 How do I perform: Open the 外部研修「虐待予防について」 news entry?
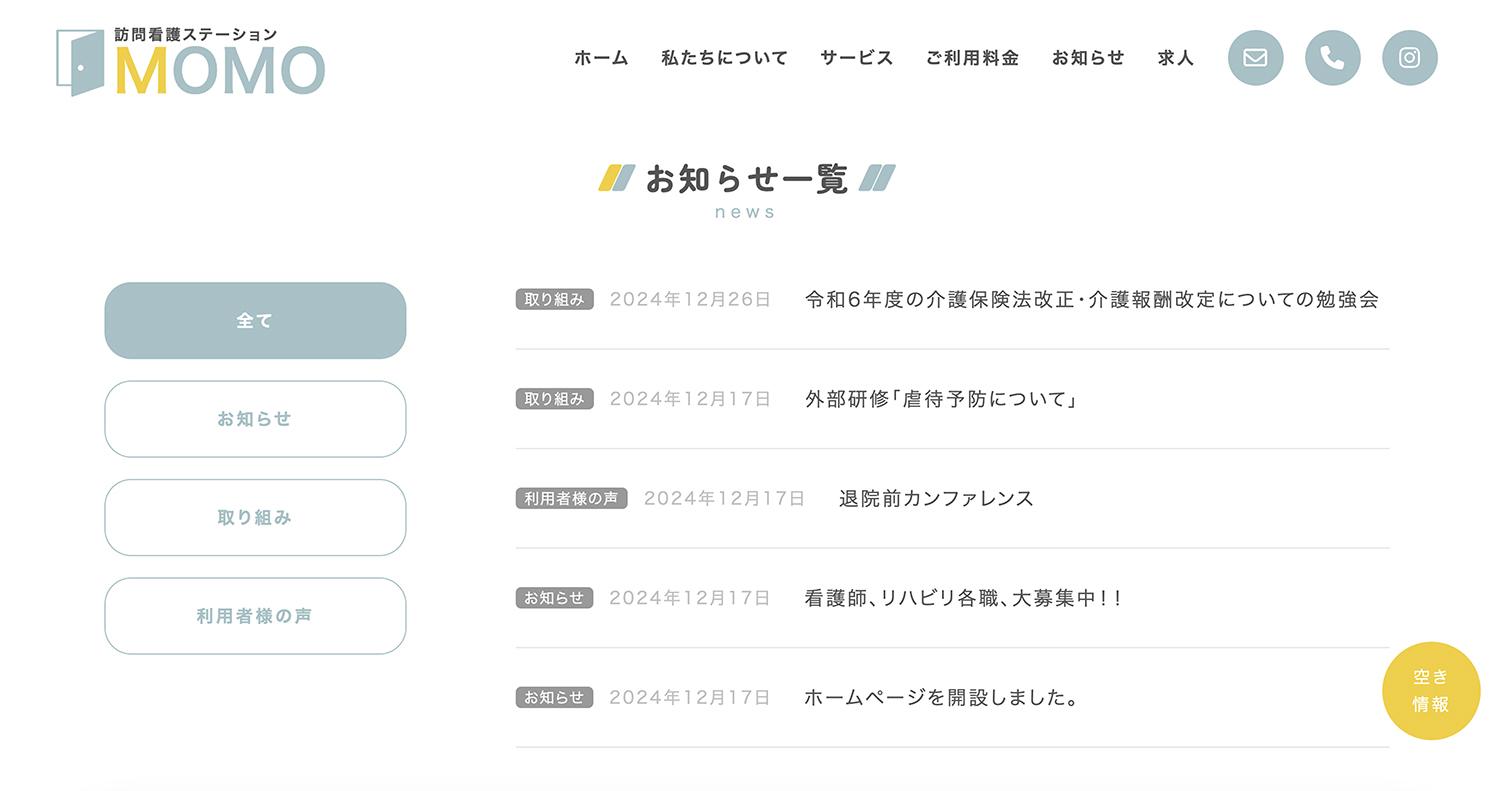pyautogui.click(x=940, y=398)
